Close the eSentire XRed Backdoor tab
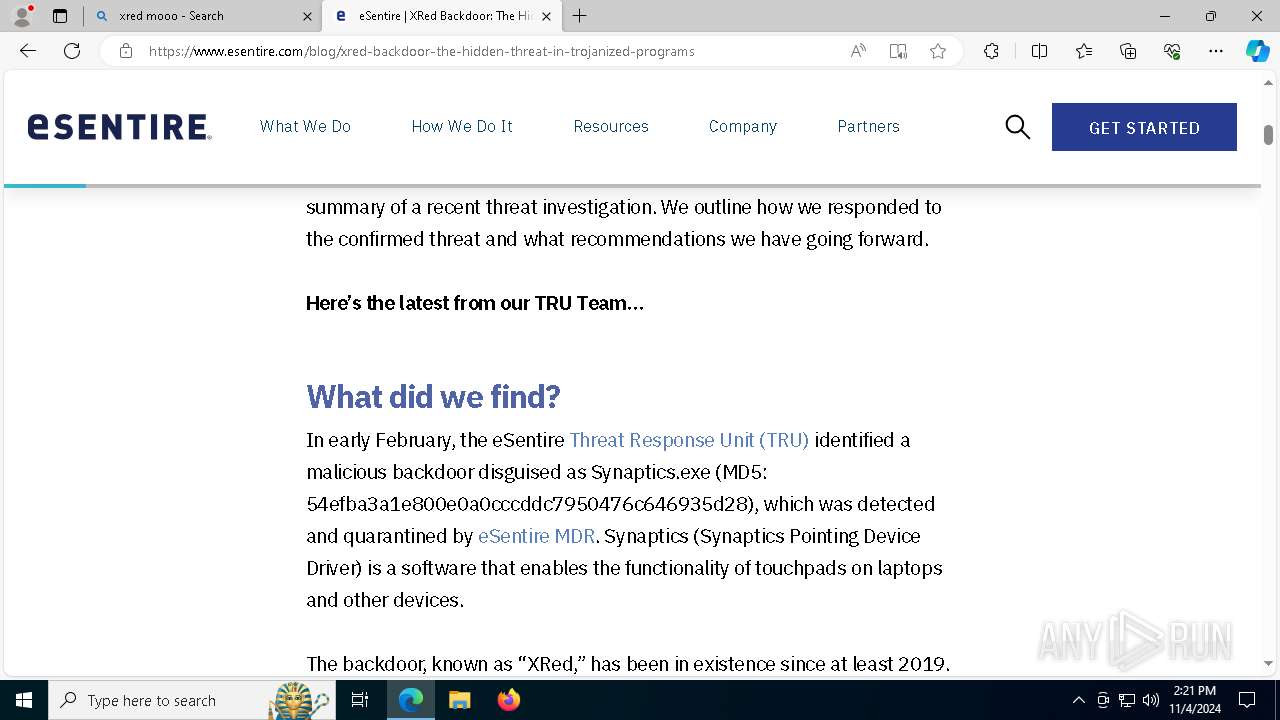1280x720 pixels. click(547, 16)
